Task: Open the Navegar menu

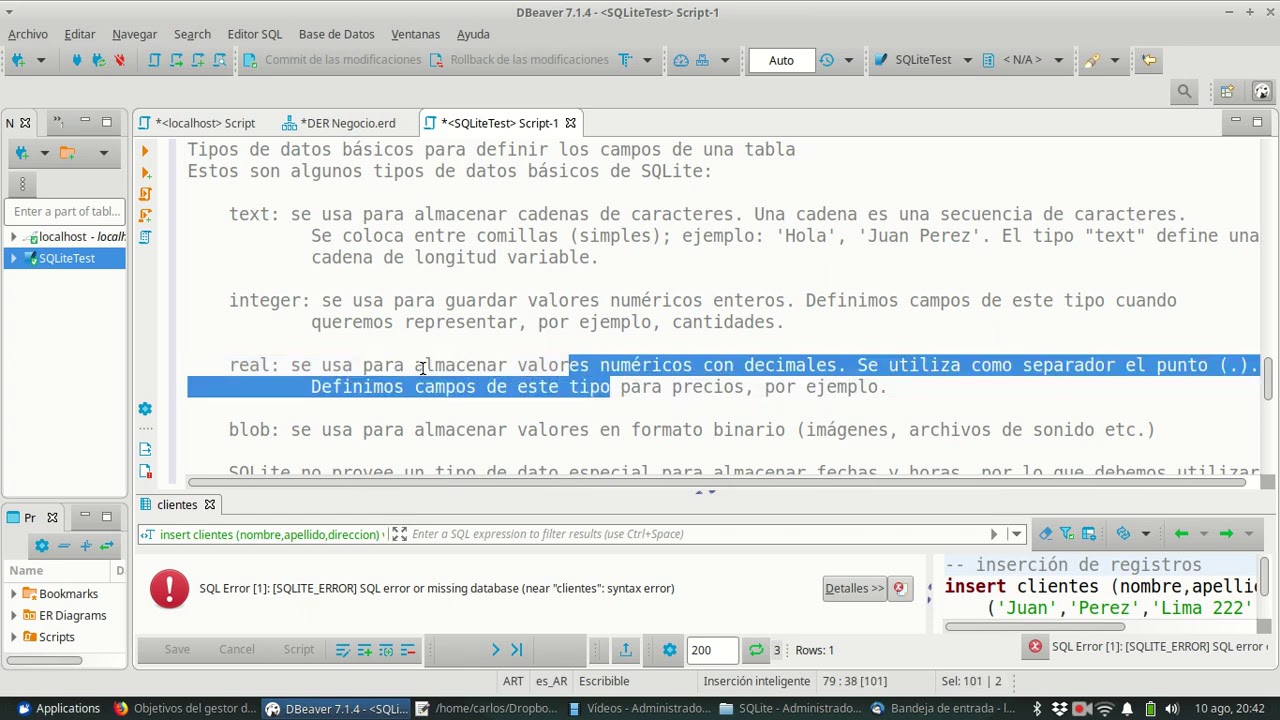Action: click(134, 34)
